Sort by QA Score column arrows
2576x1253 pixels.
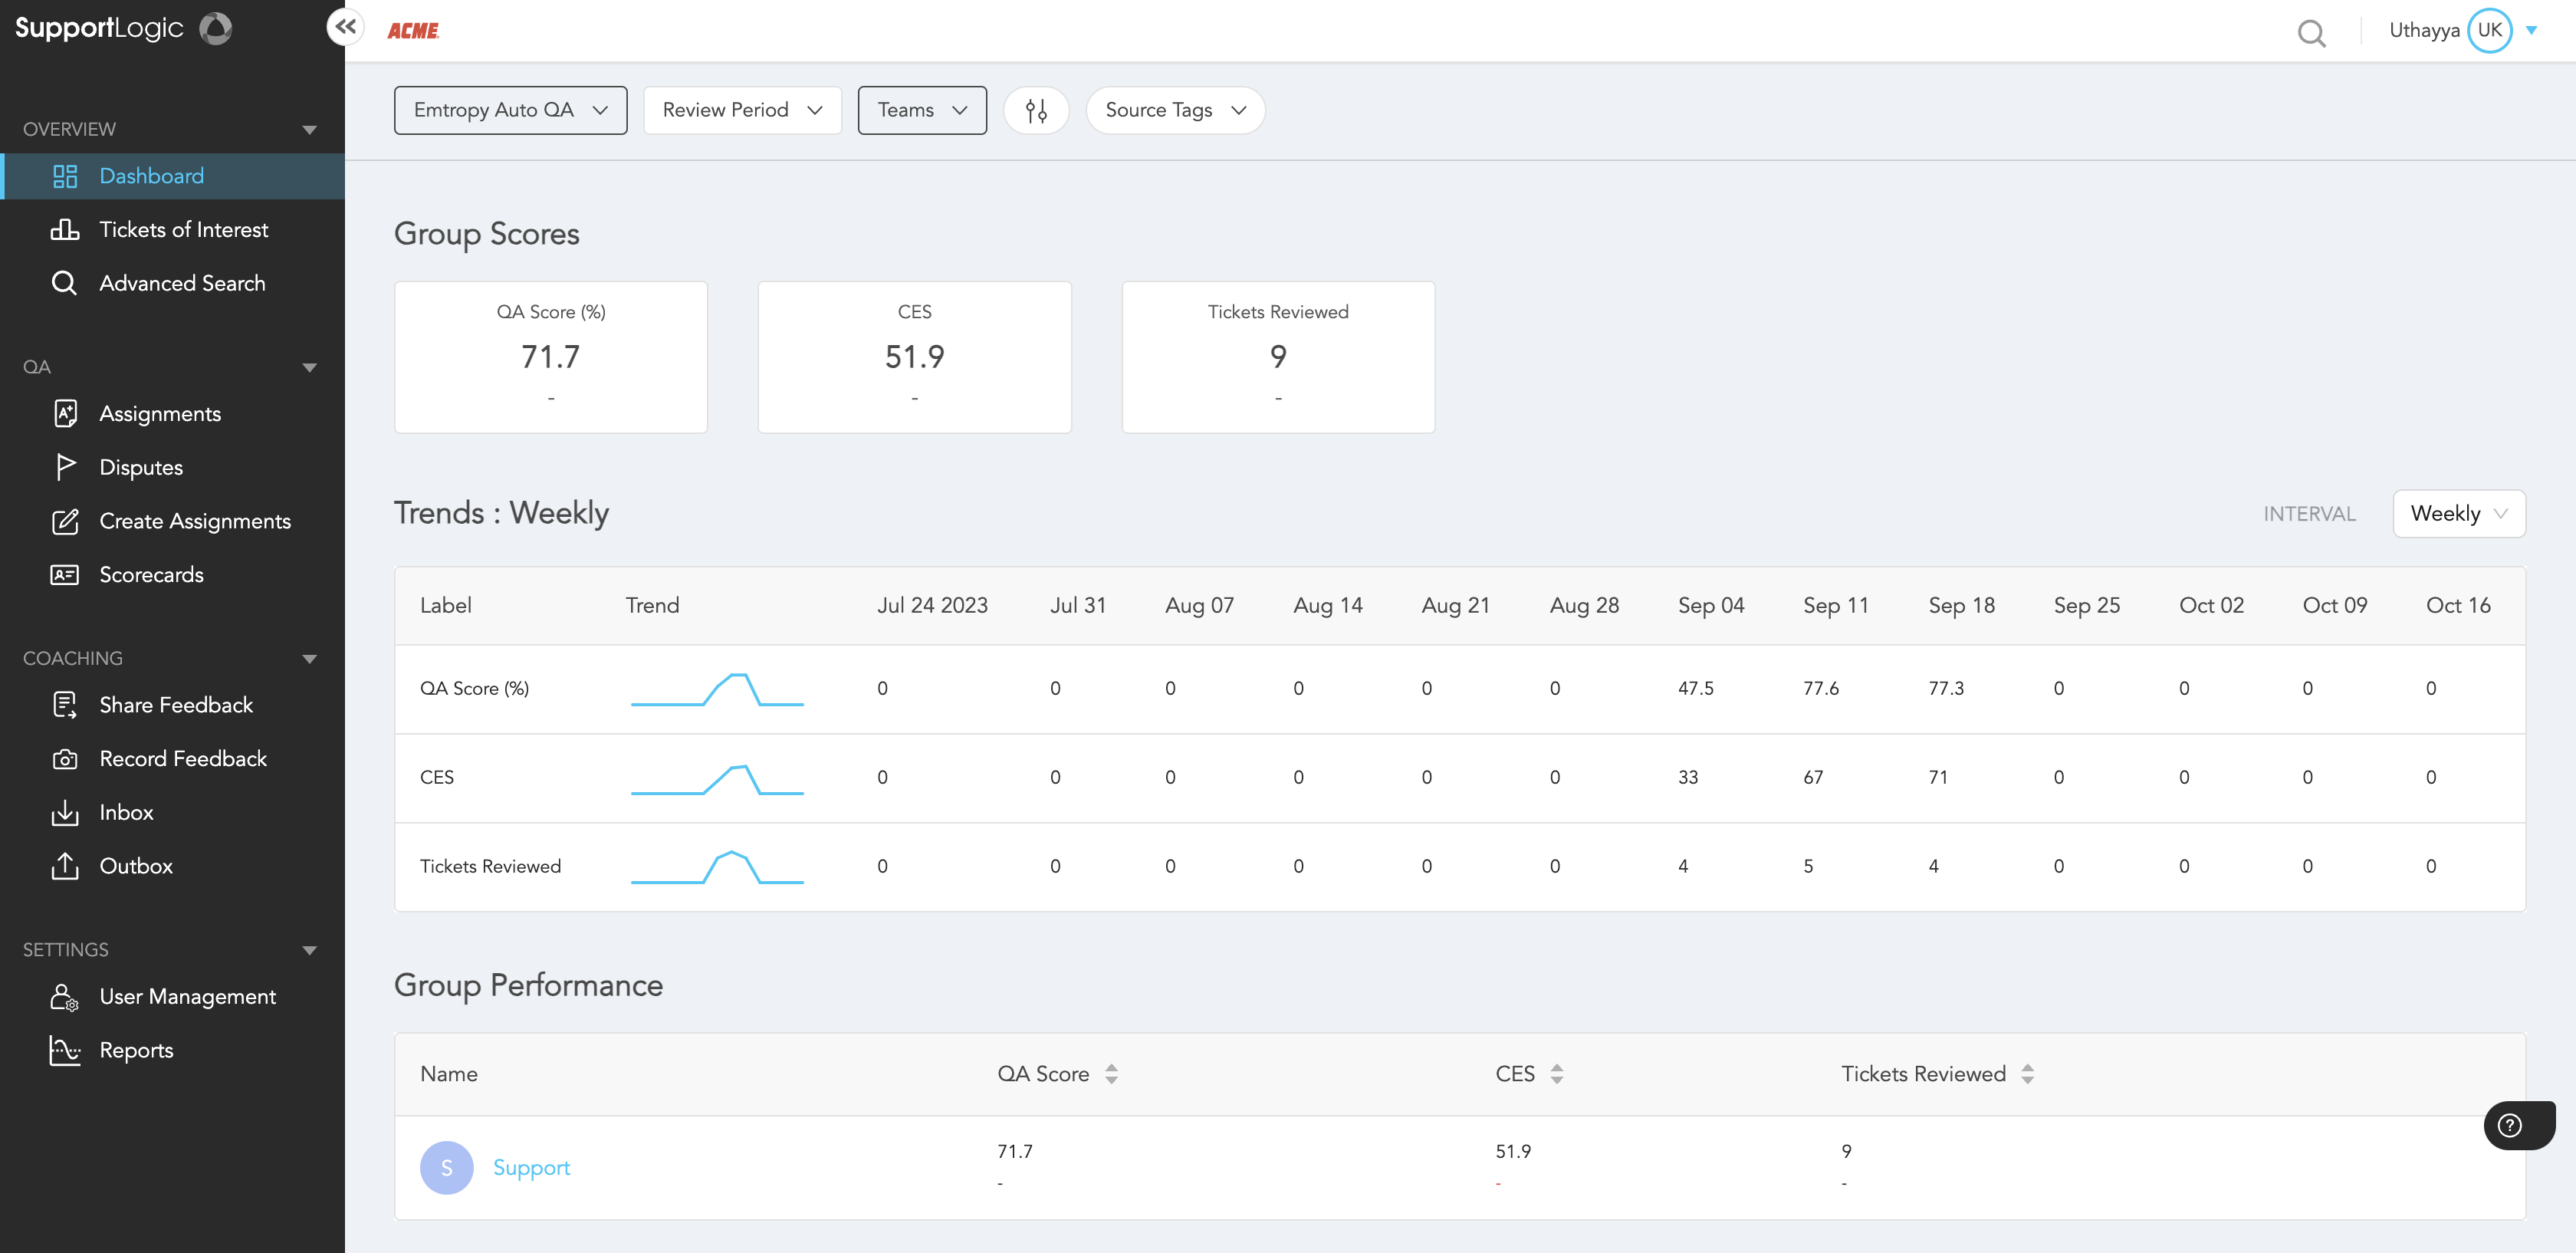point(1112,1074)
